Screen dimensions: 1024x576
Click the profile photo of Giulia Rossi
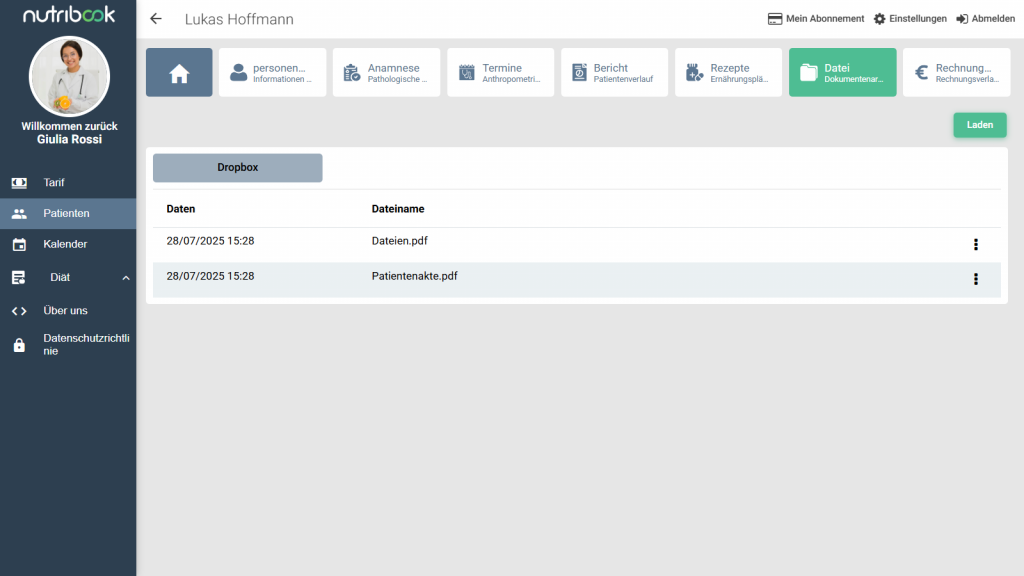point(69,77)
